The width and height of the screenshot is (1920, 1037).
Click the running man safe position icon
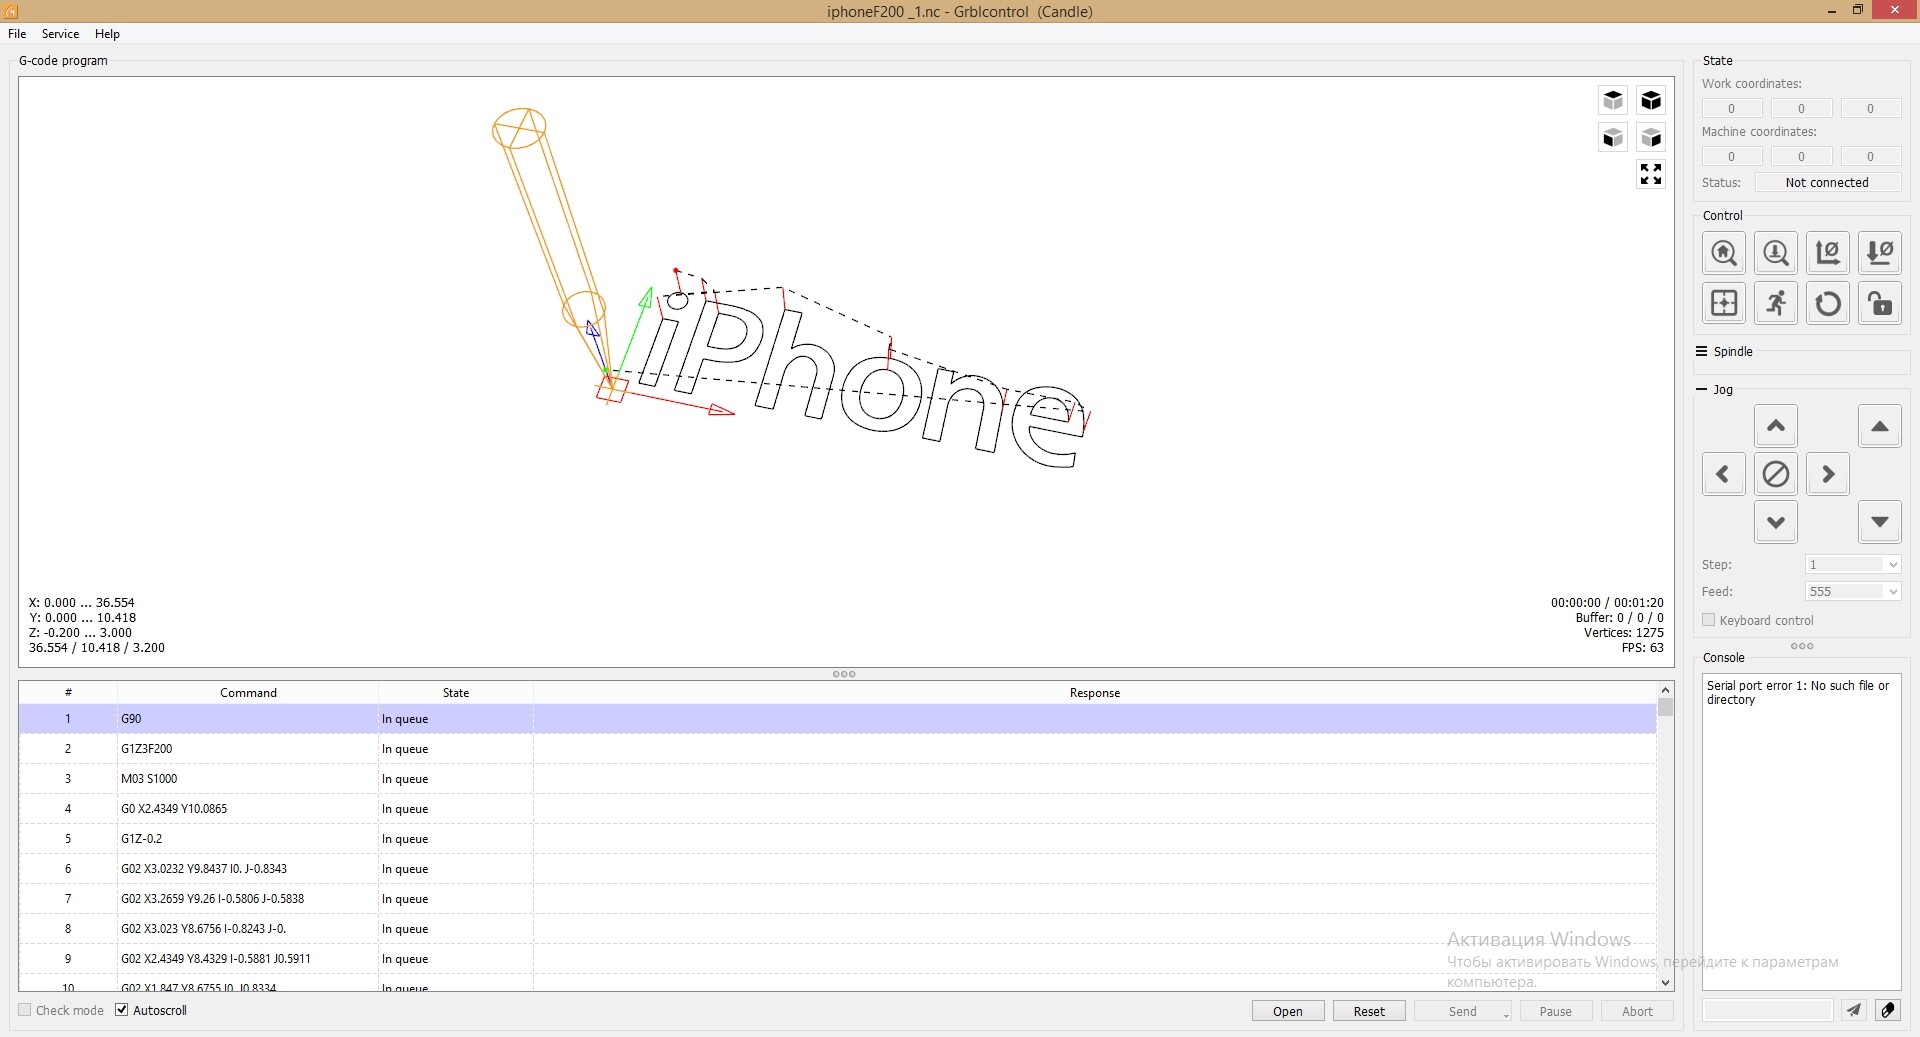click(1776, 303)
